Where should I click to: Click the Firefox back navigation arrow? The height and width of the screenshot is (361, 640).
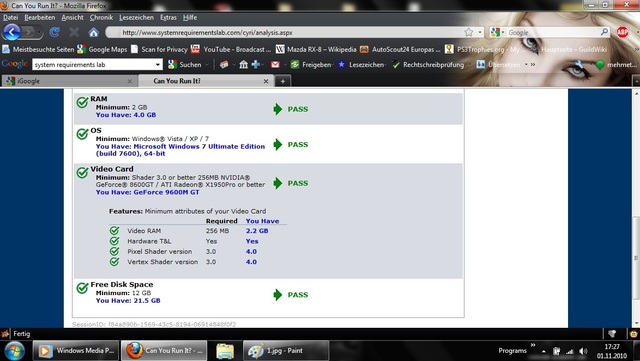(x=11, y=32)
